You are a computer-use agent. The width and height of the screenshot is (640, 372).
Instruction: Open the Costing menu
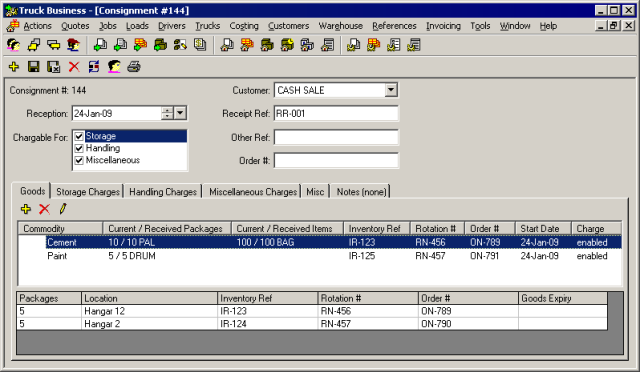tap(244, 26)
